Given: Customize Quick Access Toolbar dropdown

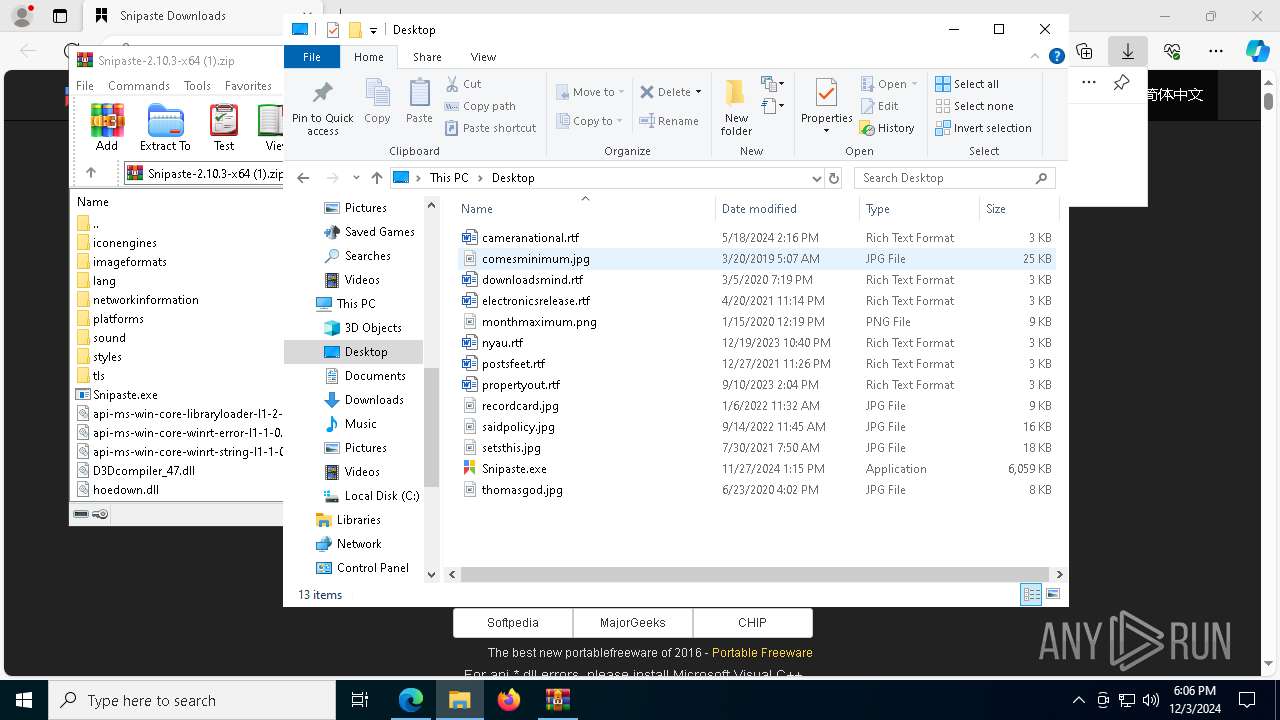Looking at the screenshot, I should click(373, 30).
